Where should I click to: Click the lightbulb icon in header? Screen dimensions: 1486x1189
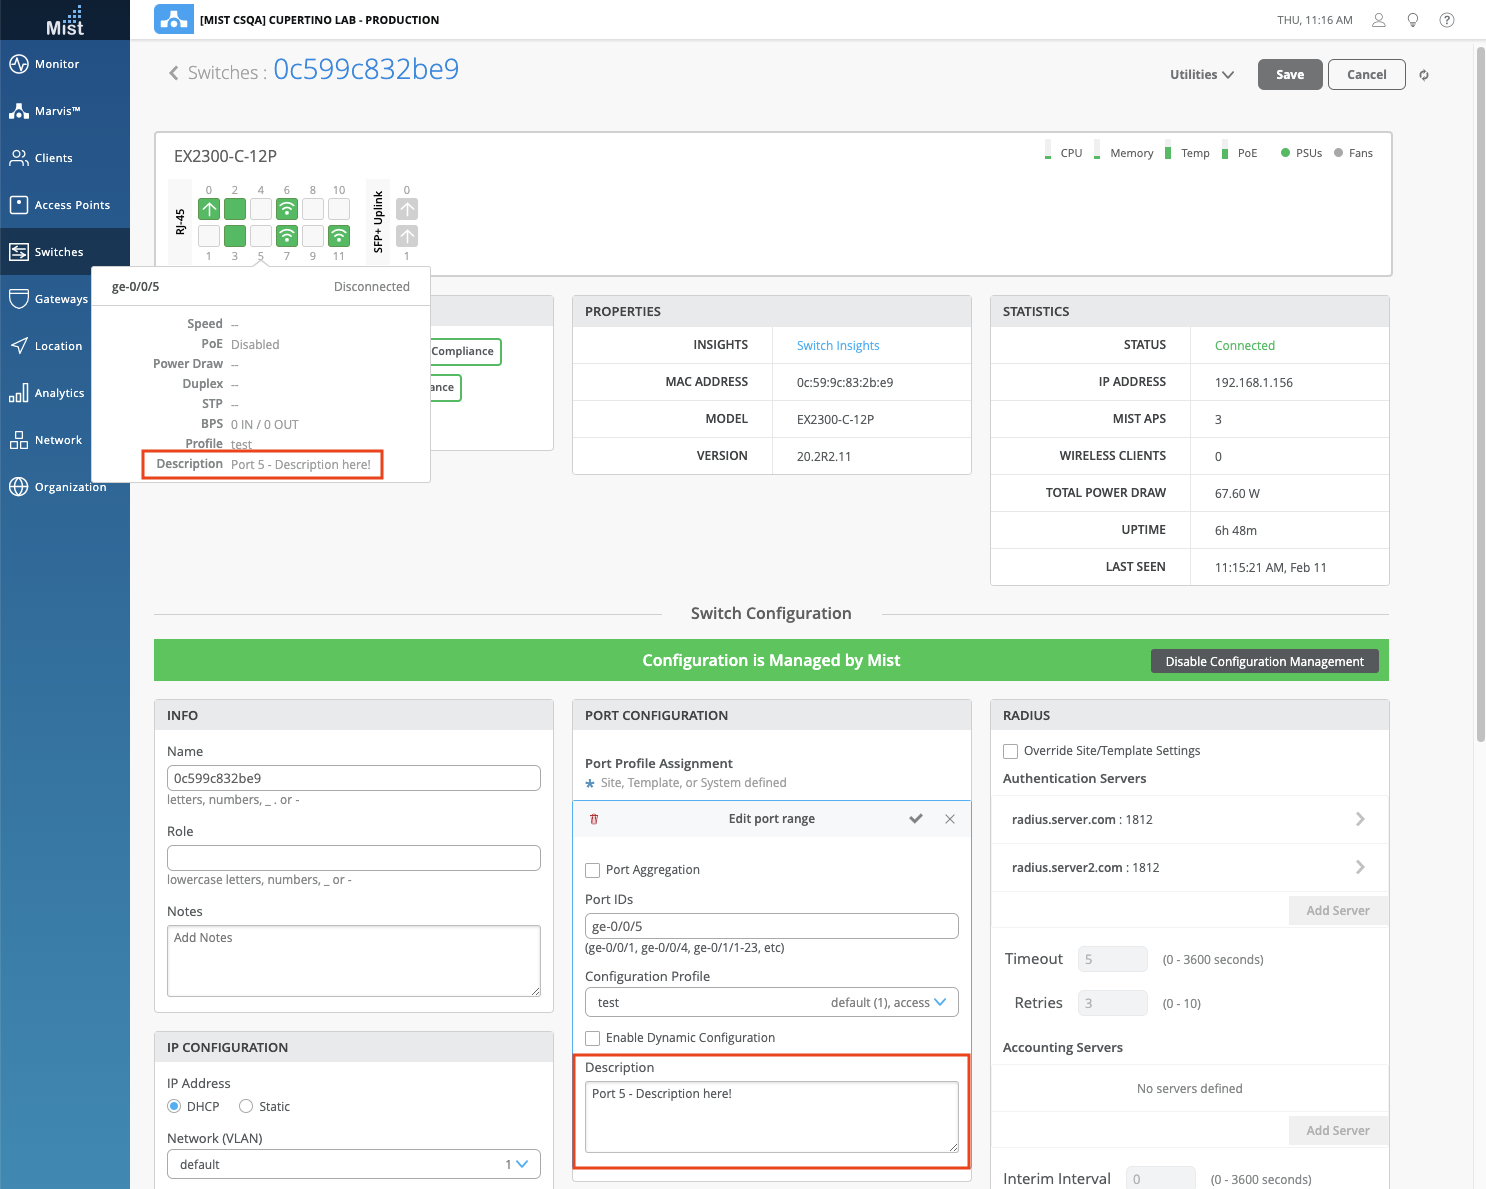click(x=1413, y=20)
